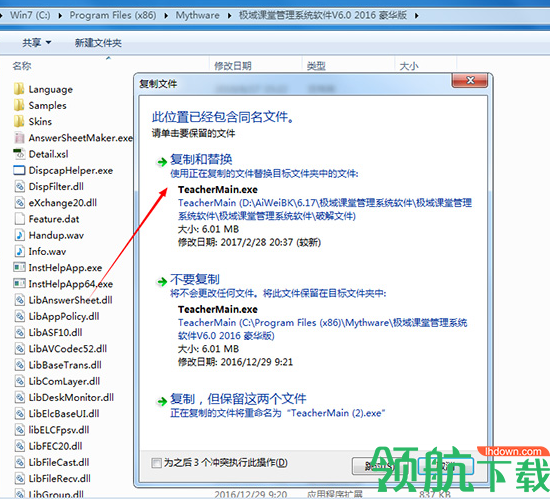550x499 pixels.
Task: Click the AnswerSheetMaker.exe file icon
Action: coord(19,138)
